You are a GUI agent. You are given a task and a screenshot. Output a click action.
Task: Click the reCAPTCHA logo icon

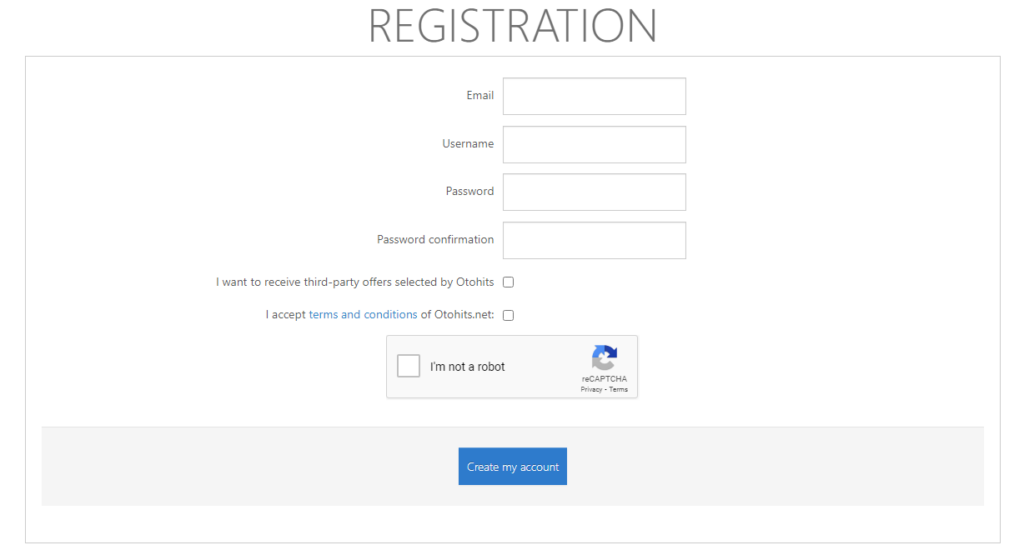point(604,358)
